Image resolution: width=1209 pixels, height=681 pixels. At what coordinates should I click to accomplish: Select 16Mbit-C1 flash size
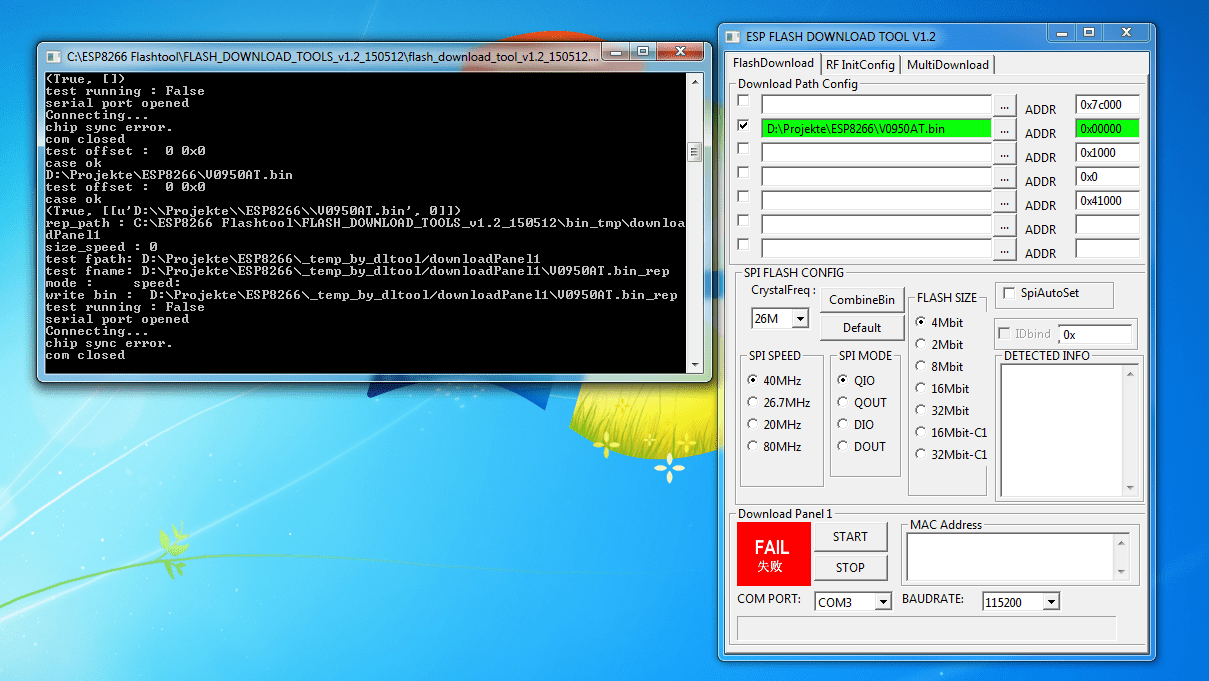(921, 432)
